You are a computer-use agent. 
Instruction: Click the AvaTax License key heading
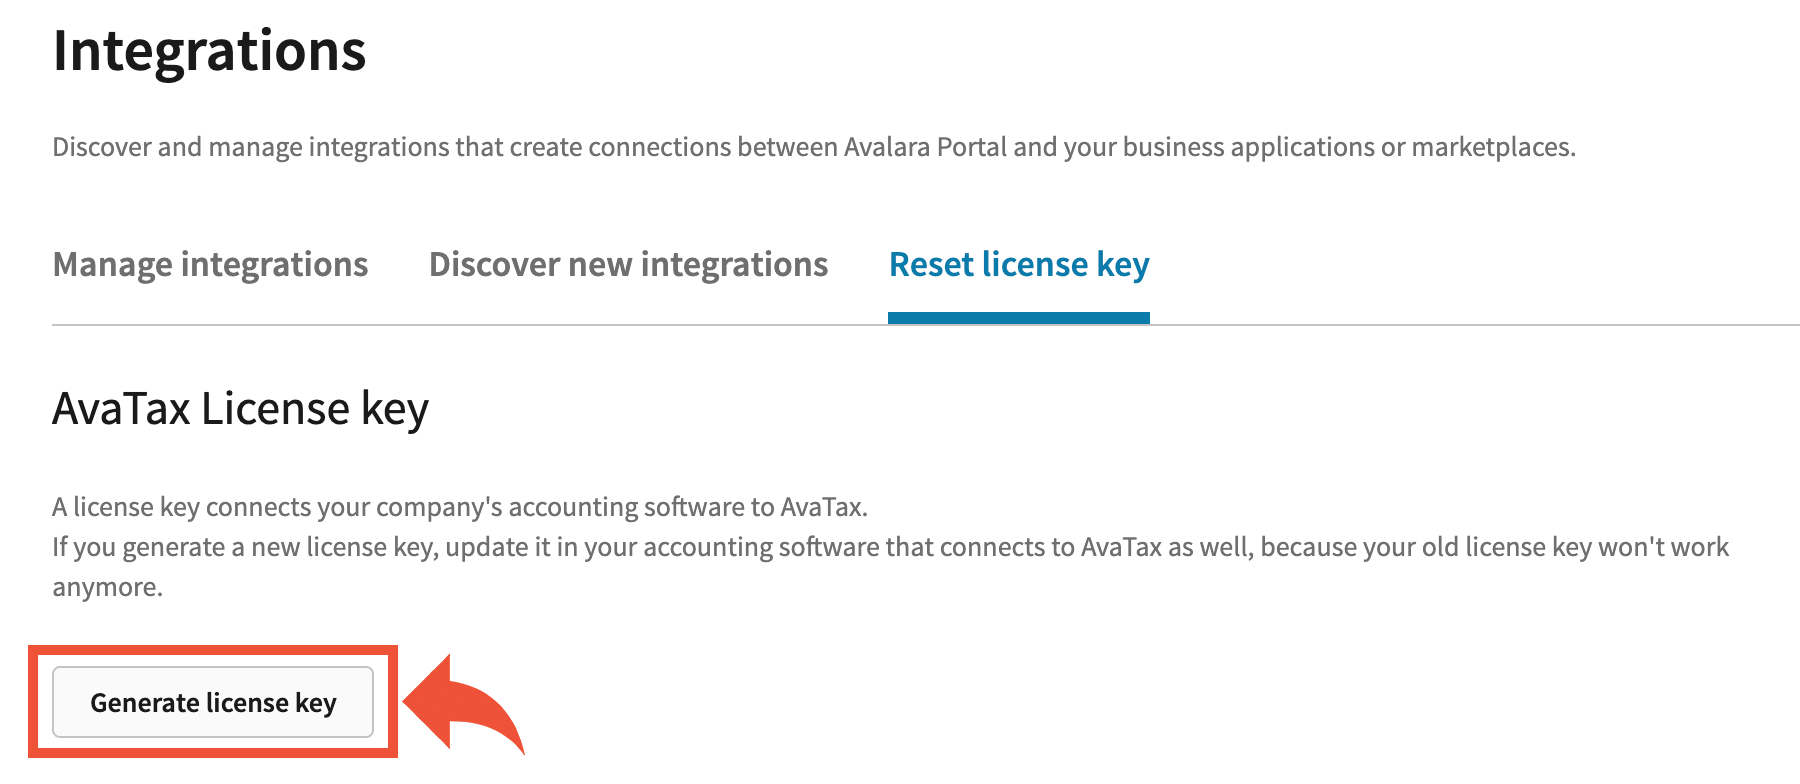click(240, 409)
